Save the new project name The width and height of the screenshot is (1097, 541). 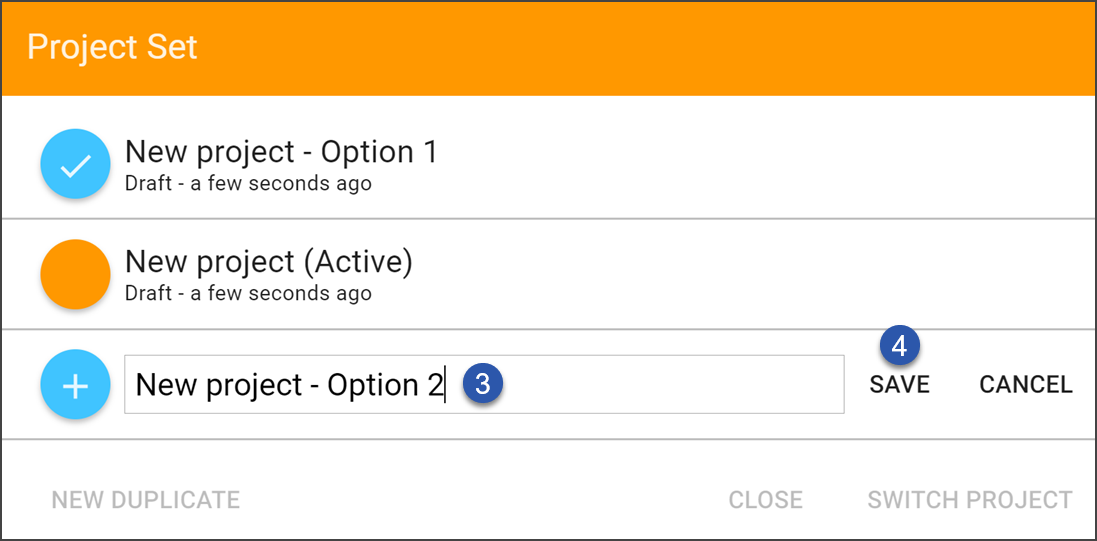pyautogui.click(x=900, y=384)
